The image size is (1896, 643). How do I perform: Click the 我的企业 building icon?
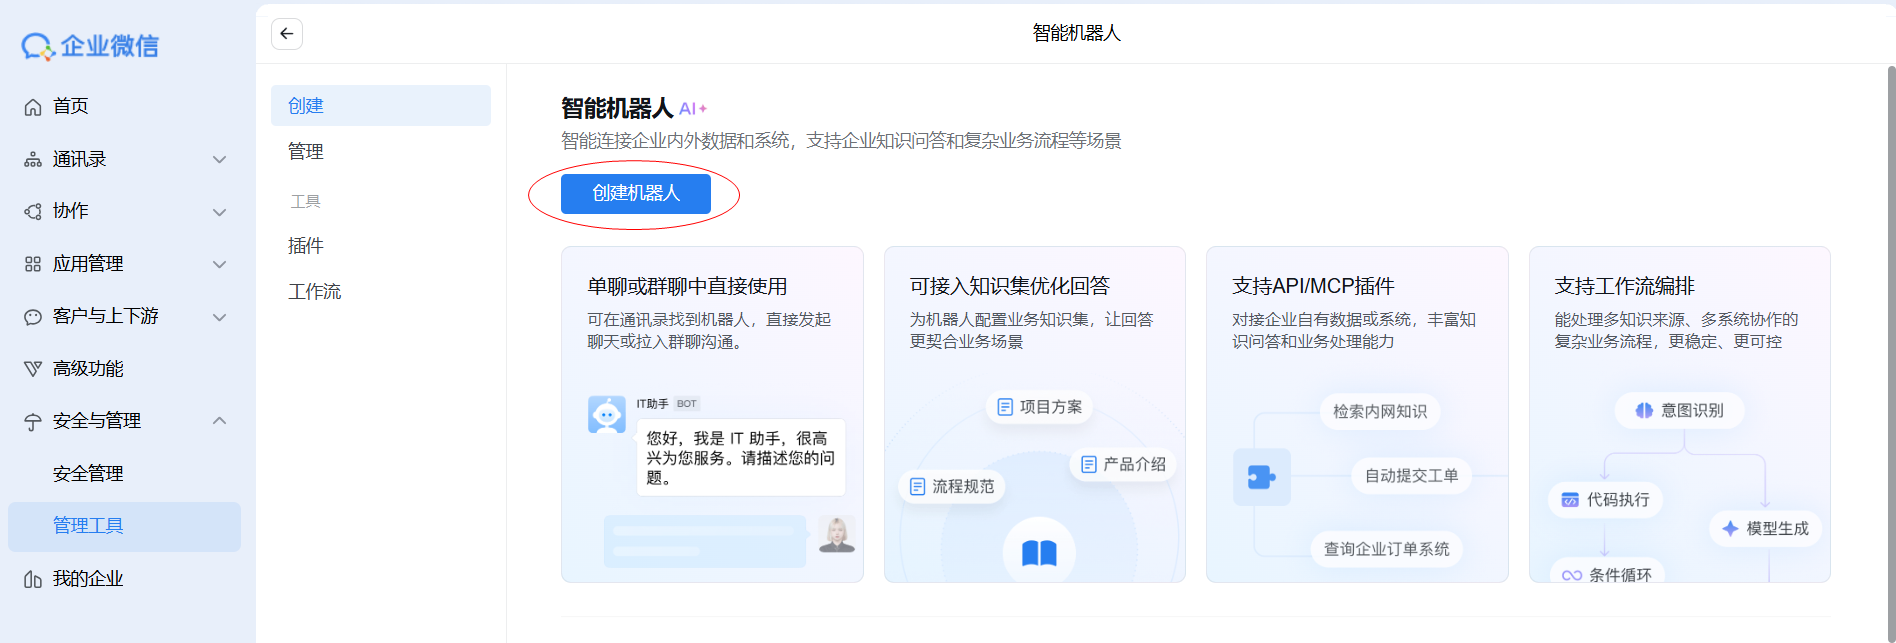pos(33,580)
